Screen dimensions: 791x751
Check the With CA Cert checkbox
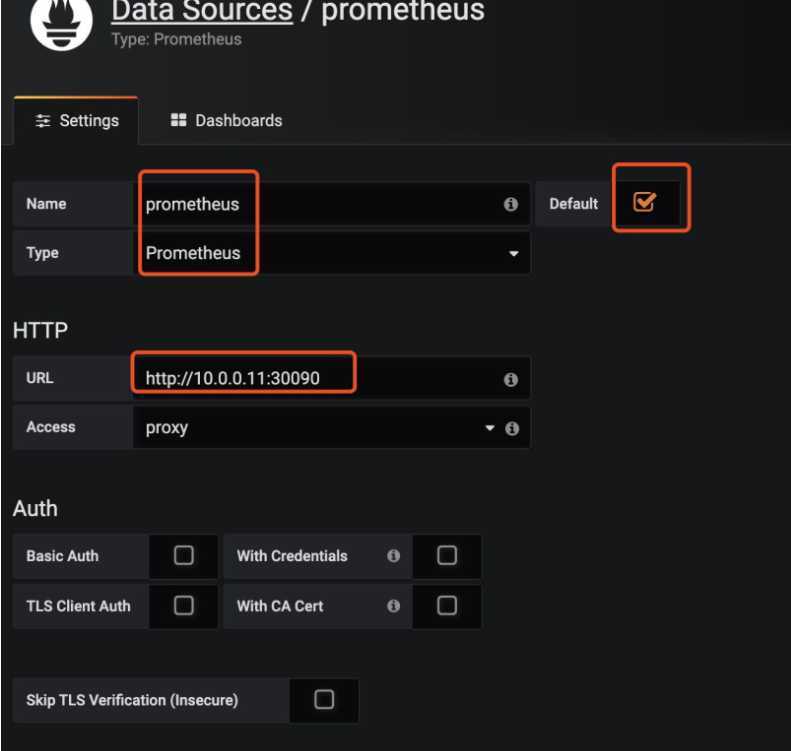447,606
